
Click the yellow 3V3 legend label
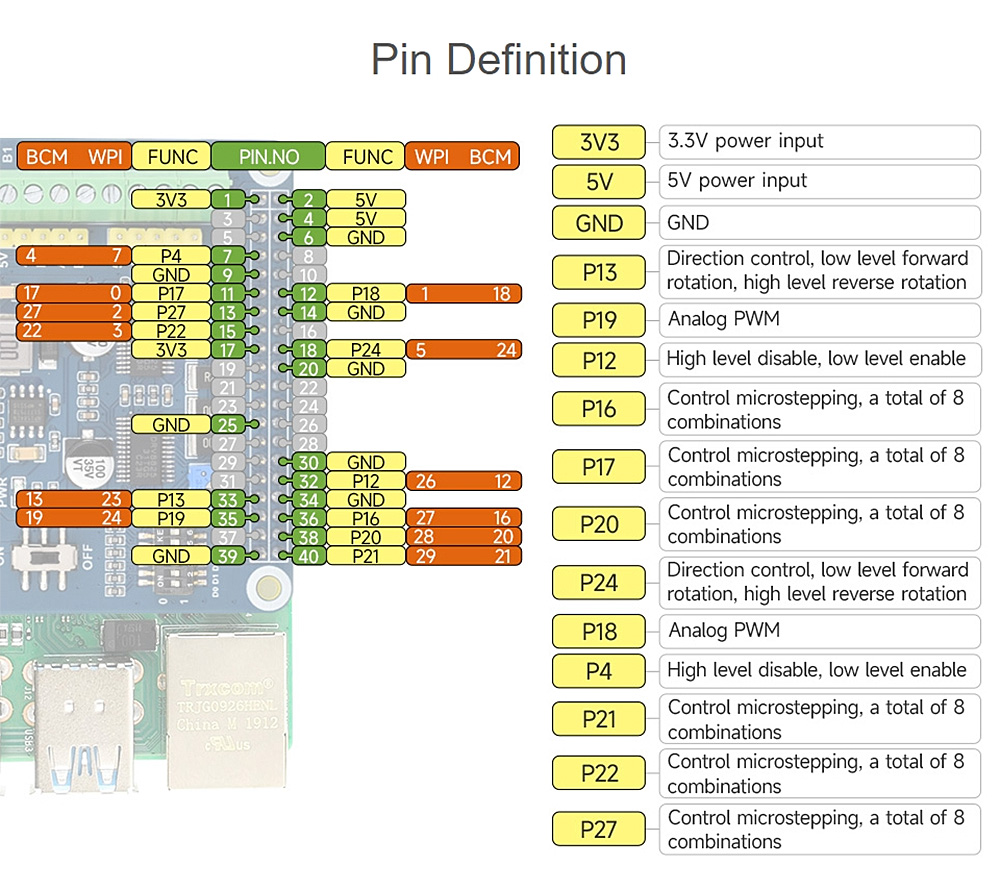click(600, 142)
